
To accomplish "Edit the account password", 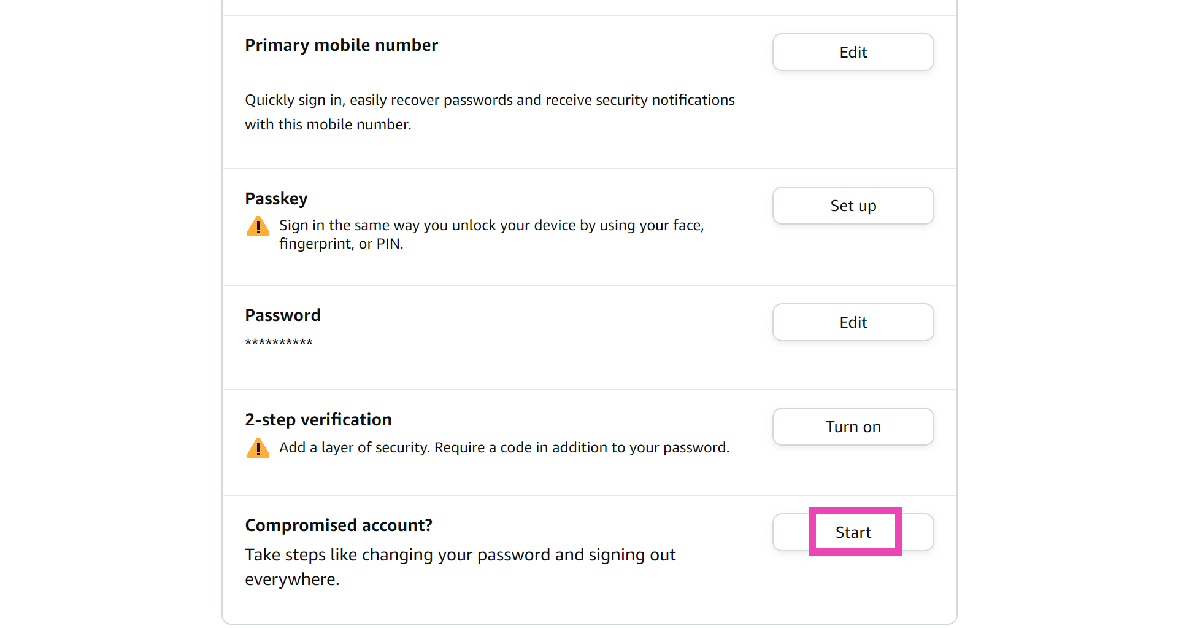I will click(x=853, y=322).
